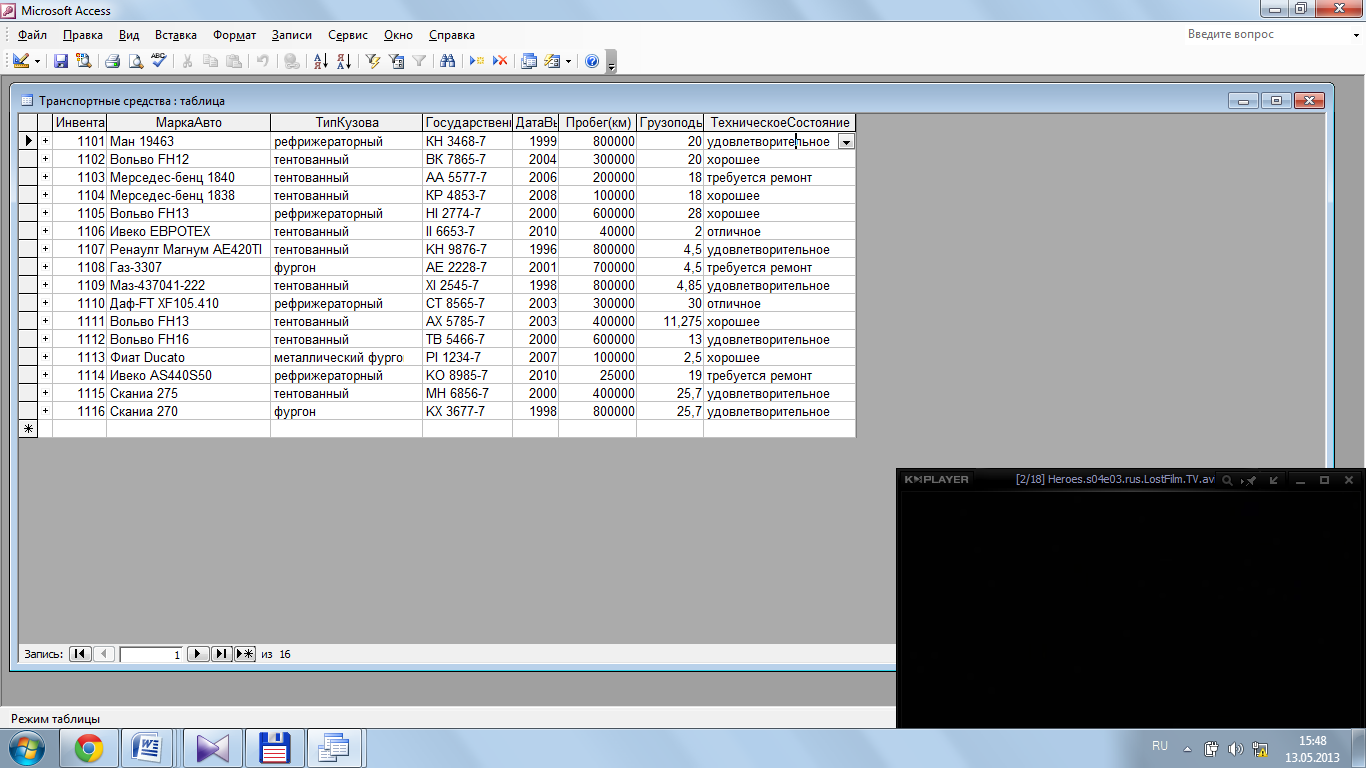This screenshot has width=1366, height=768.
Task: Sort descending with the Я-А icon
Action: point(343,61)
